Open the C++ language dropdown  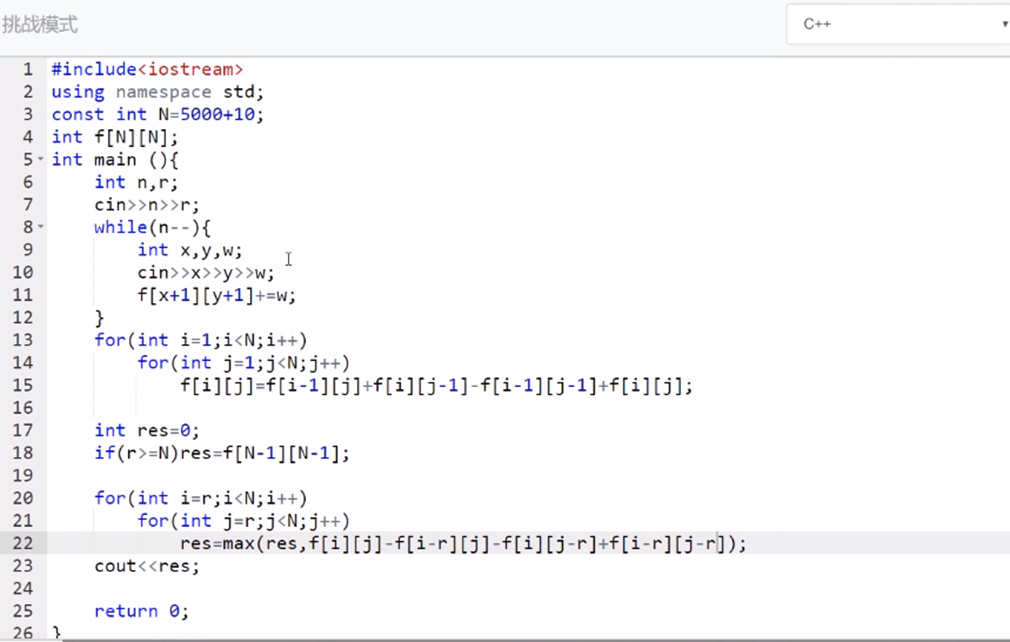click(898, 24)
